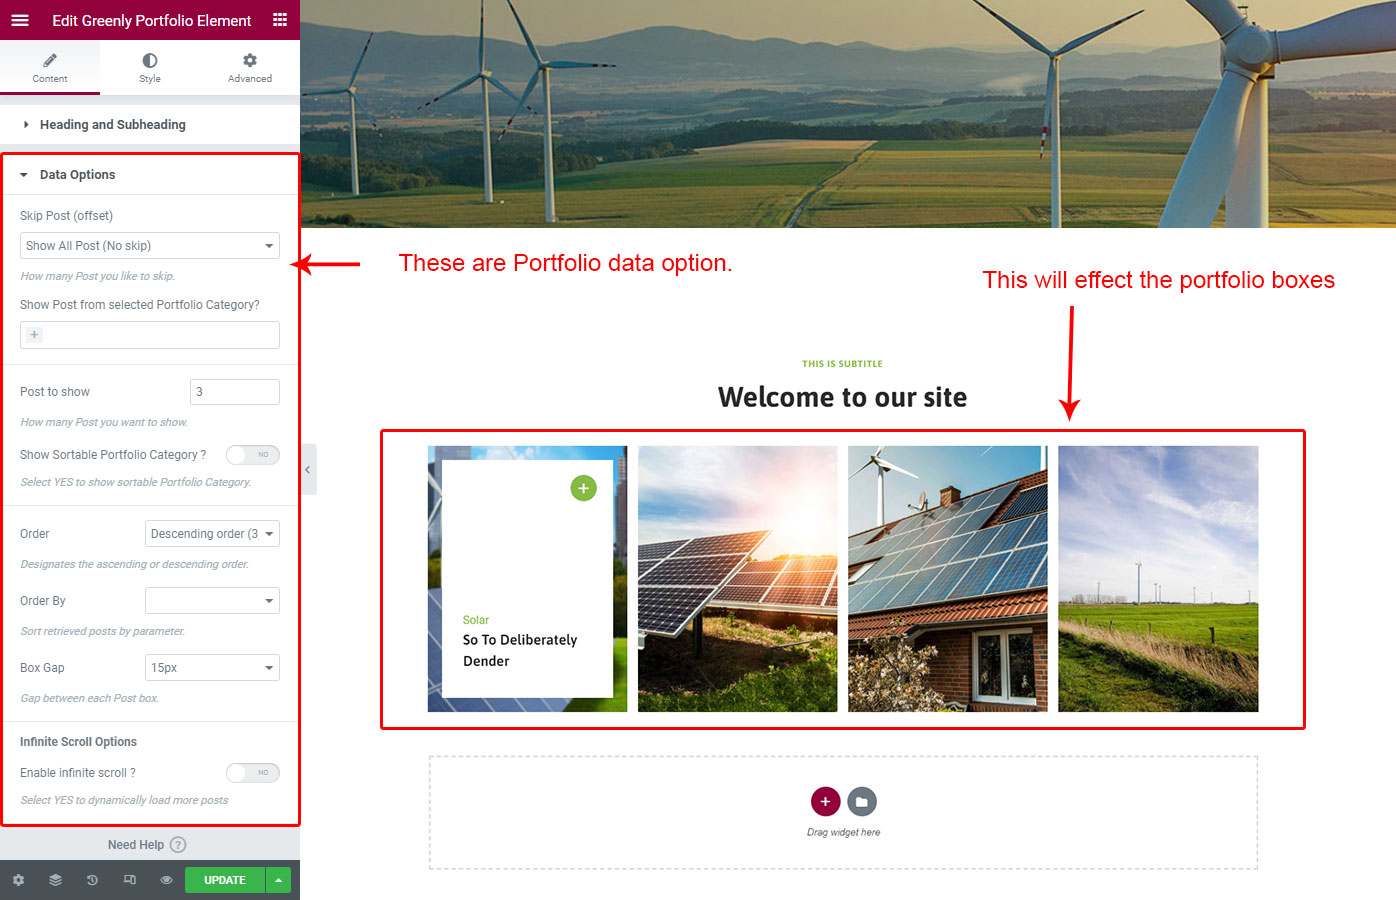This screenshot has height=900, width=1396.
Task: Switch to the Advanced tab
Action: [250, 68]
